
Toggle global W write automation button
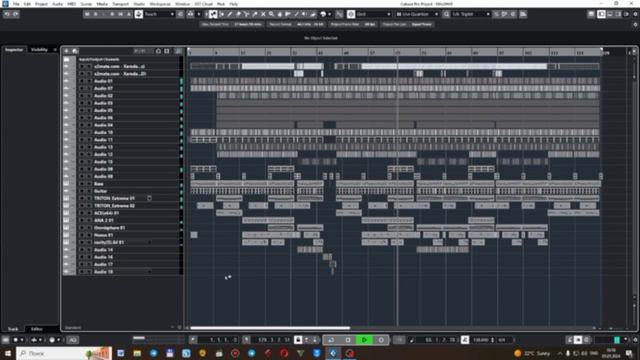[x=120, y=14]
